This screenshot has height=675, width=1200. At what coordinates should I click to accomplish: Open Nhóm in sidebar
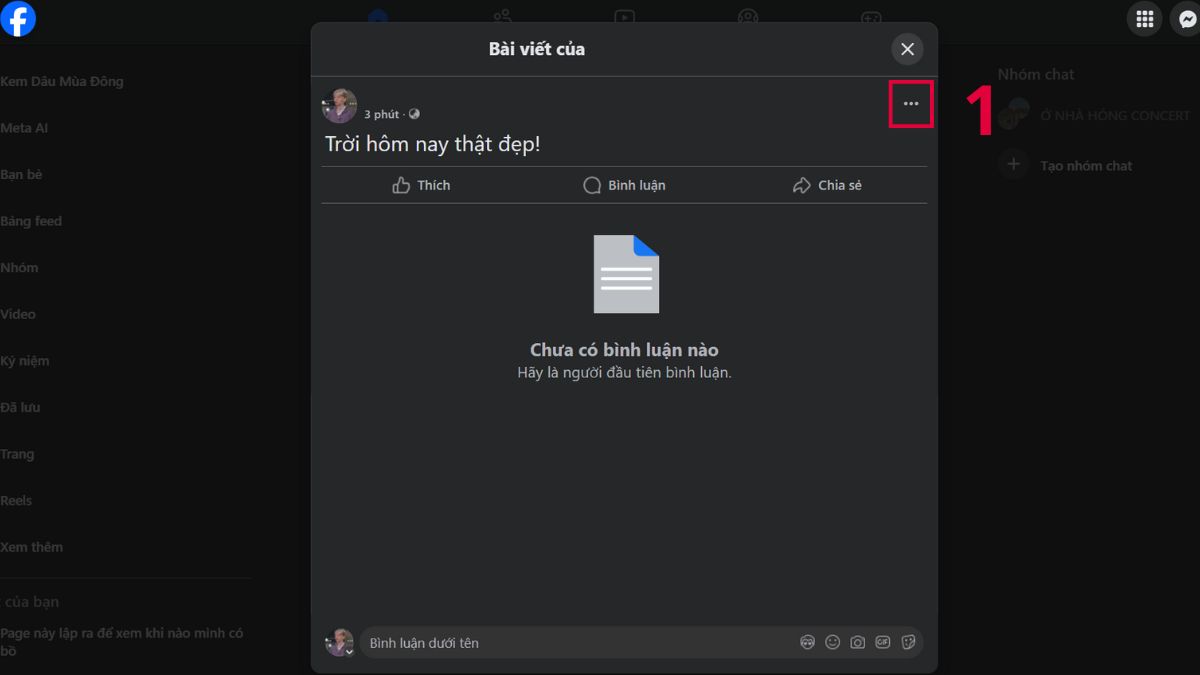(19, 267)
